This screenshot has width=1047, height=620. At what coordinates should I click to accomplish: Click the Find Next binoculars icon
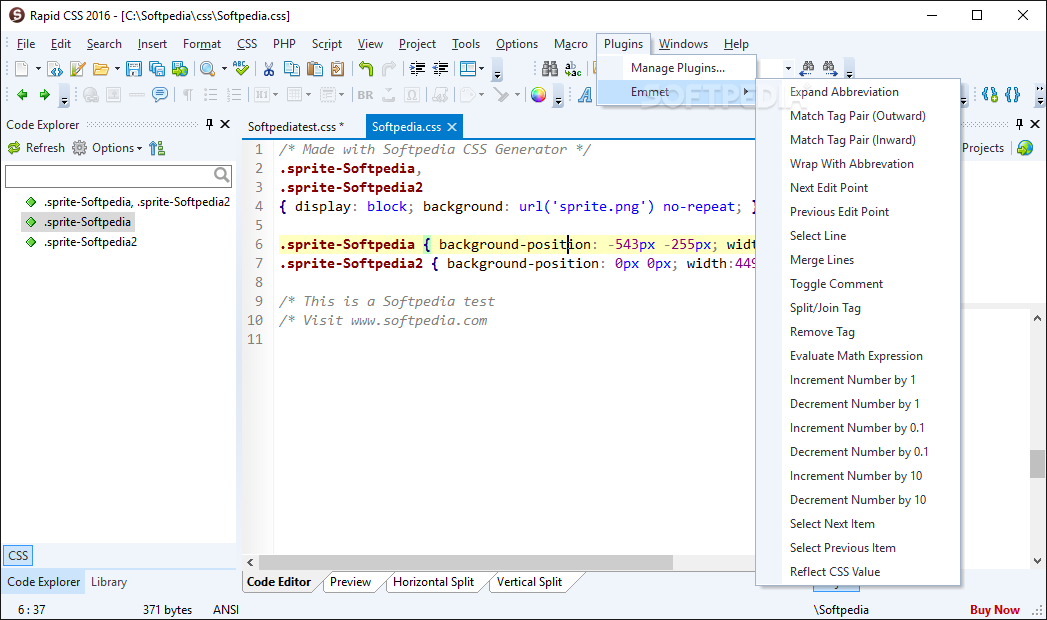829,67
